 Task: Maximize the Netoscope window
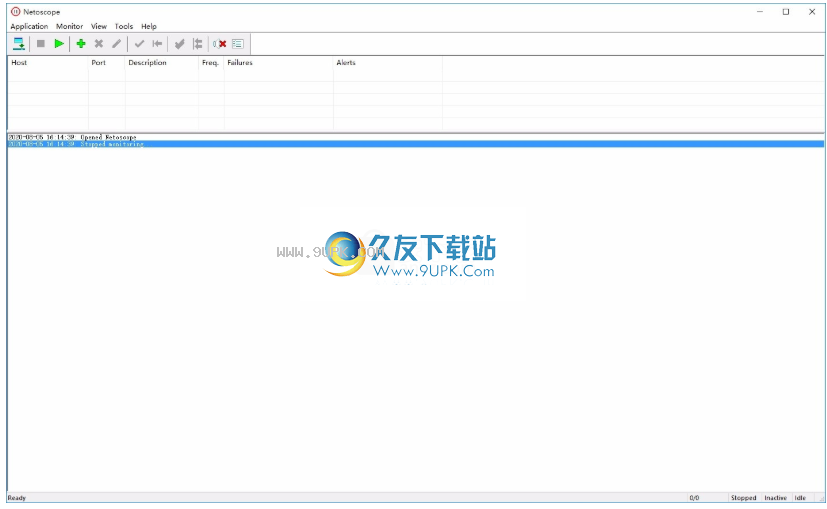(x=786, y=12)
